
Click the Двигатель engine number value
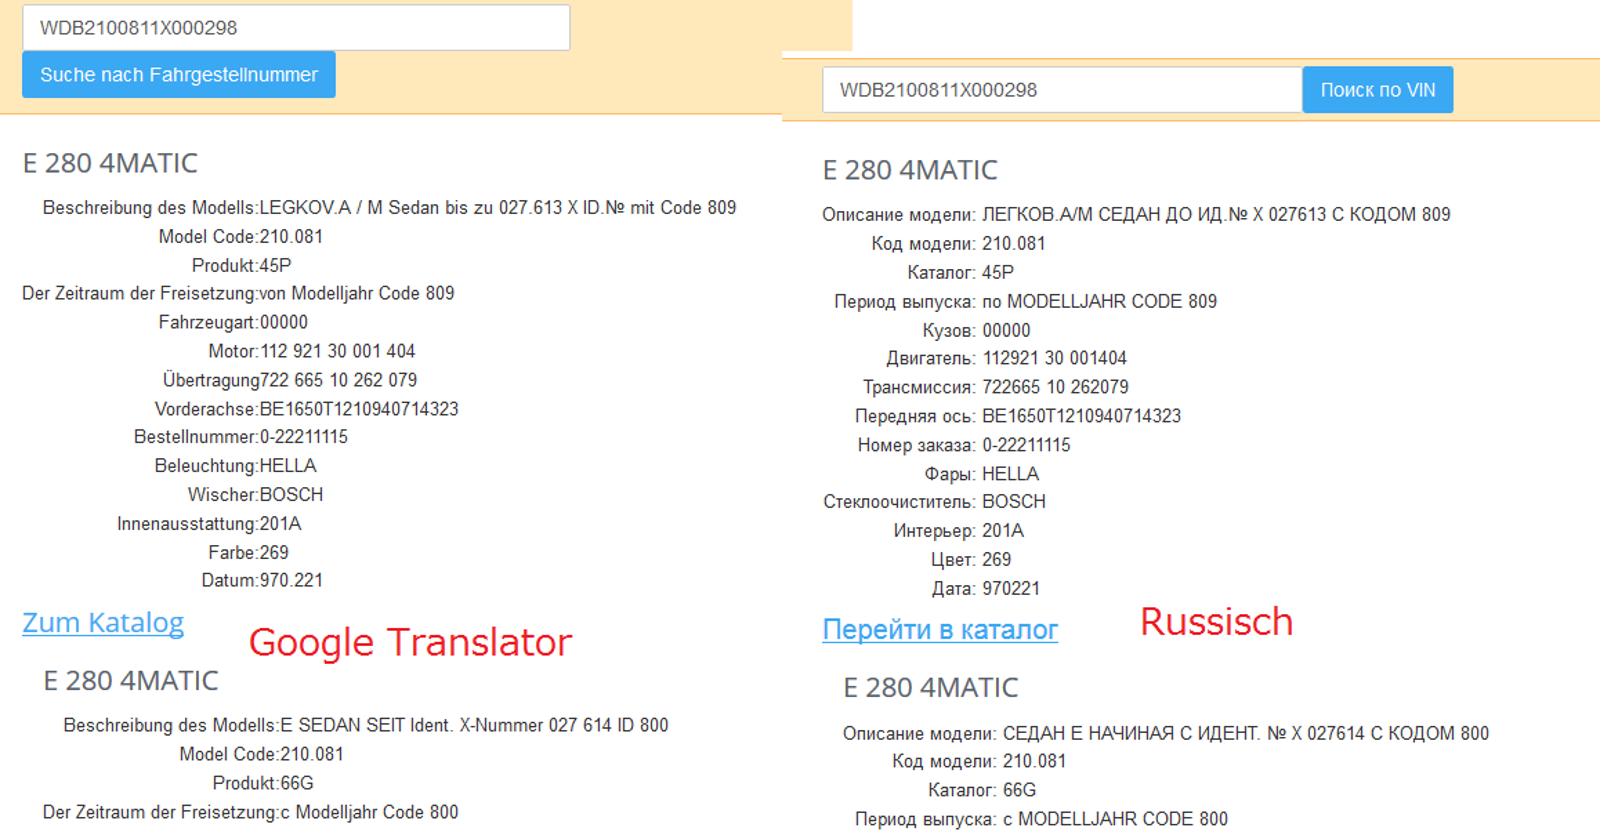[x=1054, y=358]
